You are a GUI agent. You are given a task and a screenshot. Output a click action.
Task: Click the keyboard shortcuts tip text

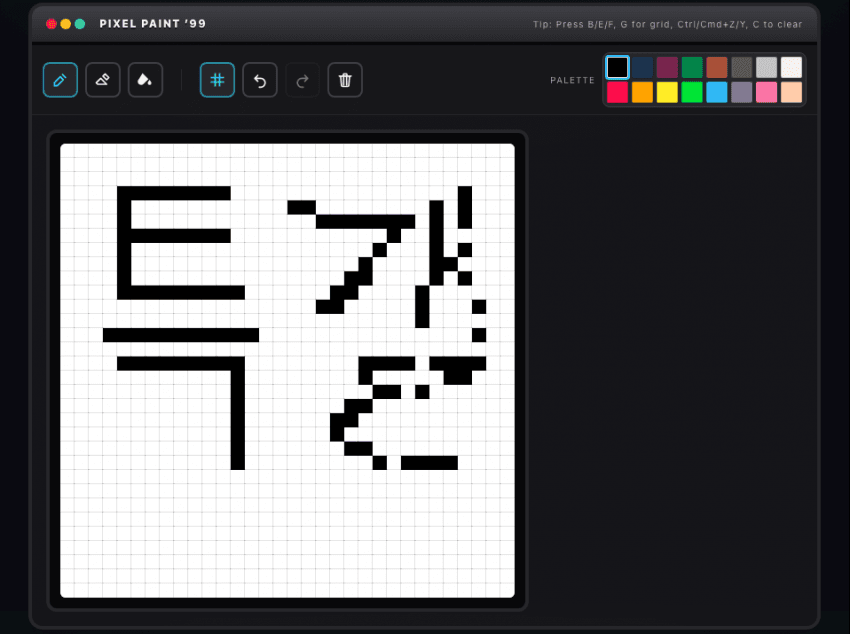click(x=667, y=24)
